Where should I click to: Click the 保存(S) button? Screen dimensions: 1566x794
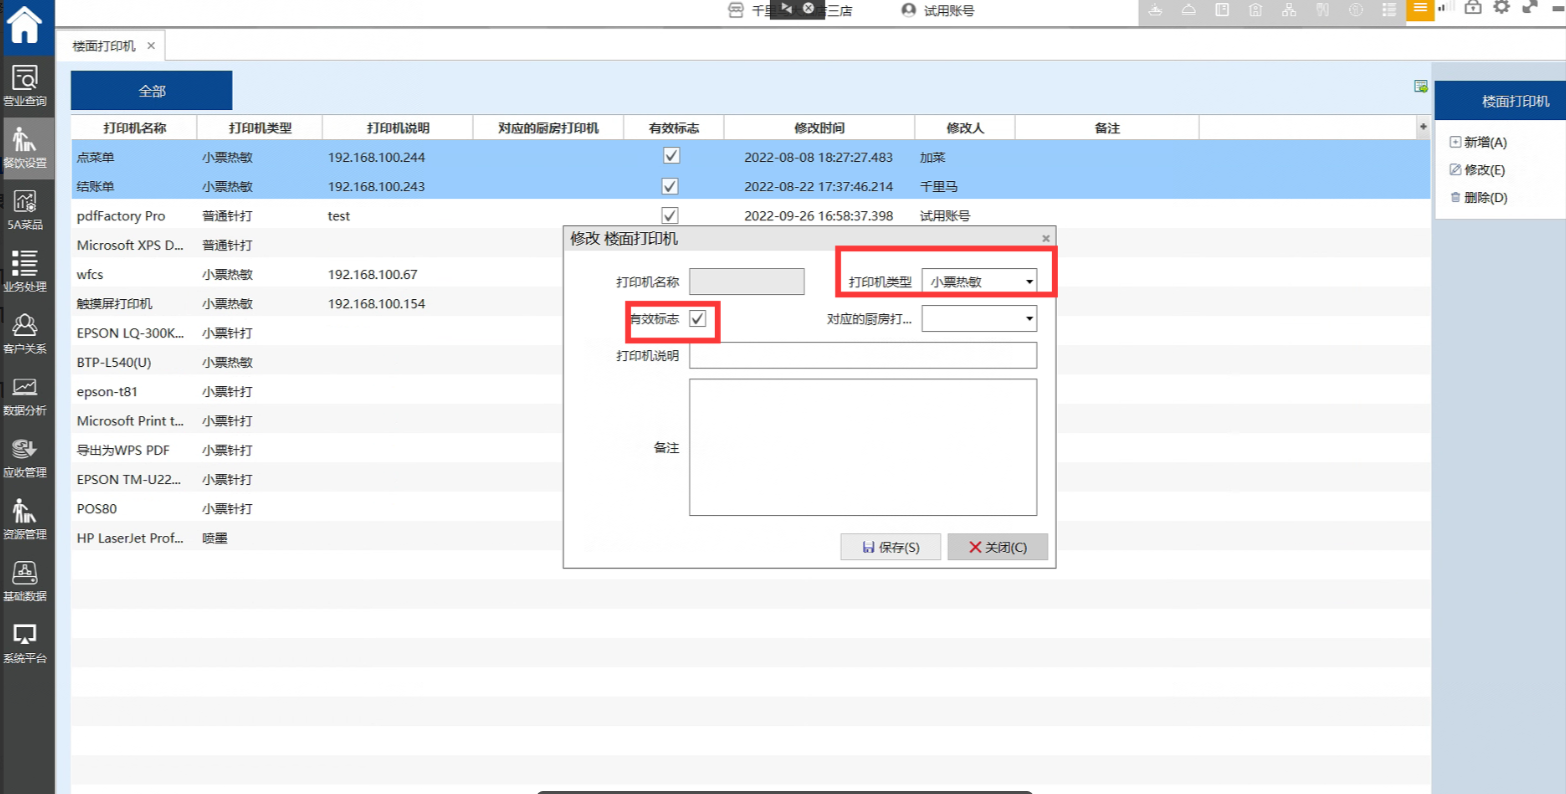[x=890, y=547]
